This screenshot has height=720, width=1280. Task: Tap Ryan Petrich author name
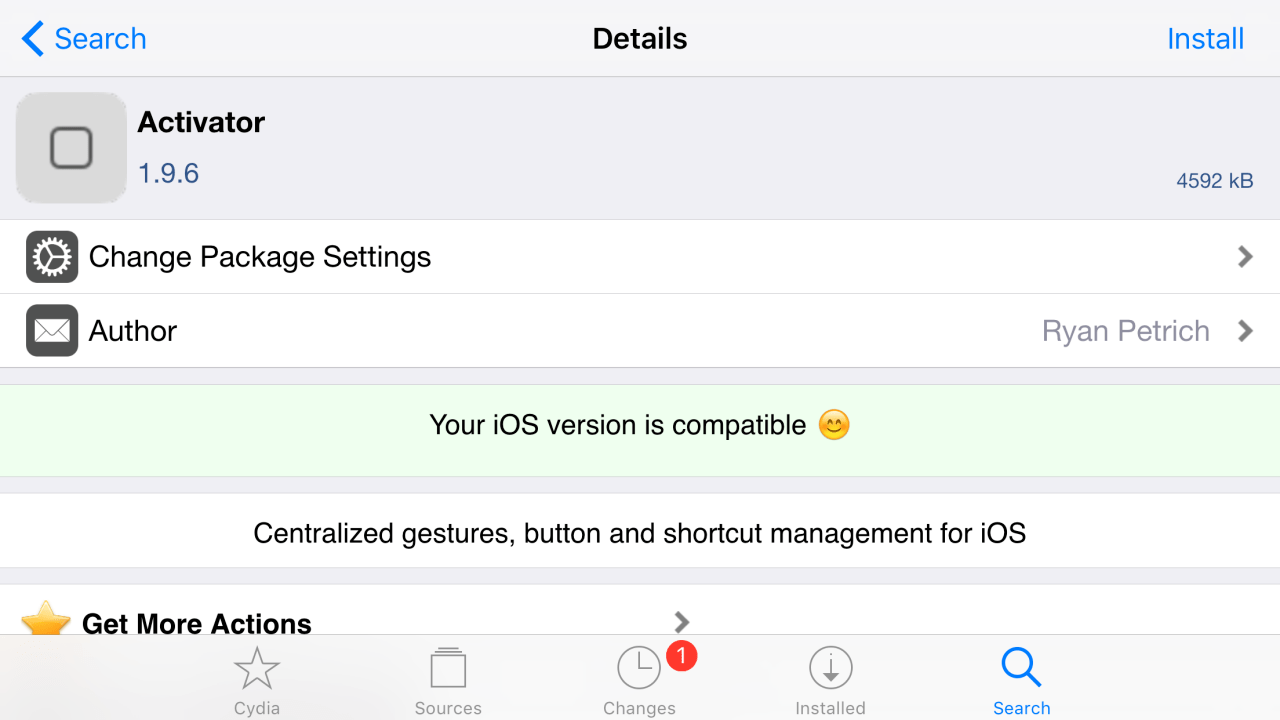point(1126,330)
